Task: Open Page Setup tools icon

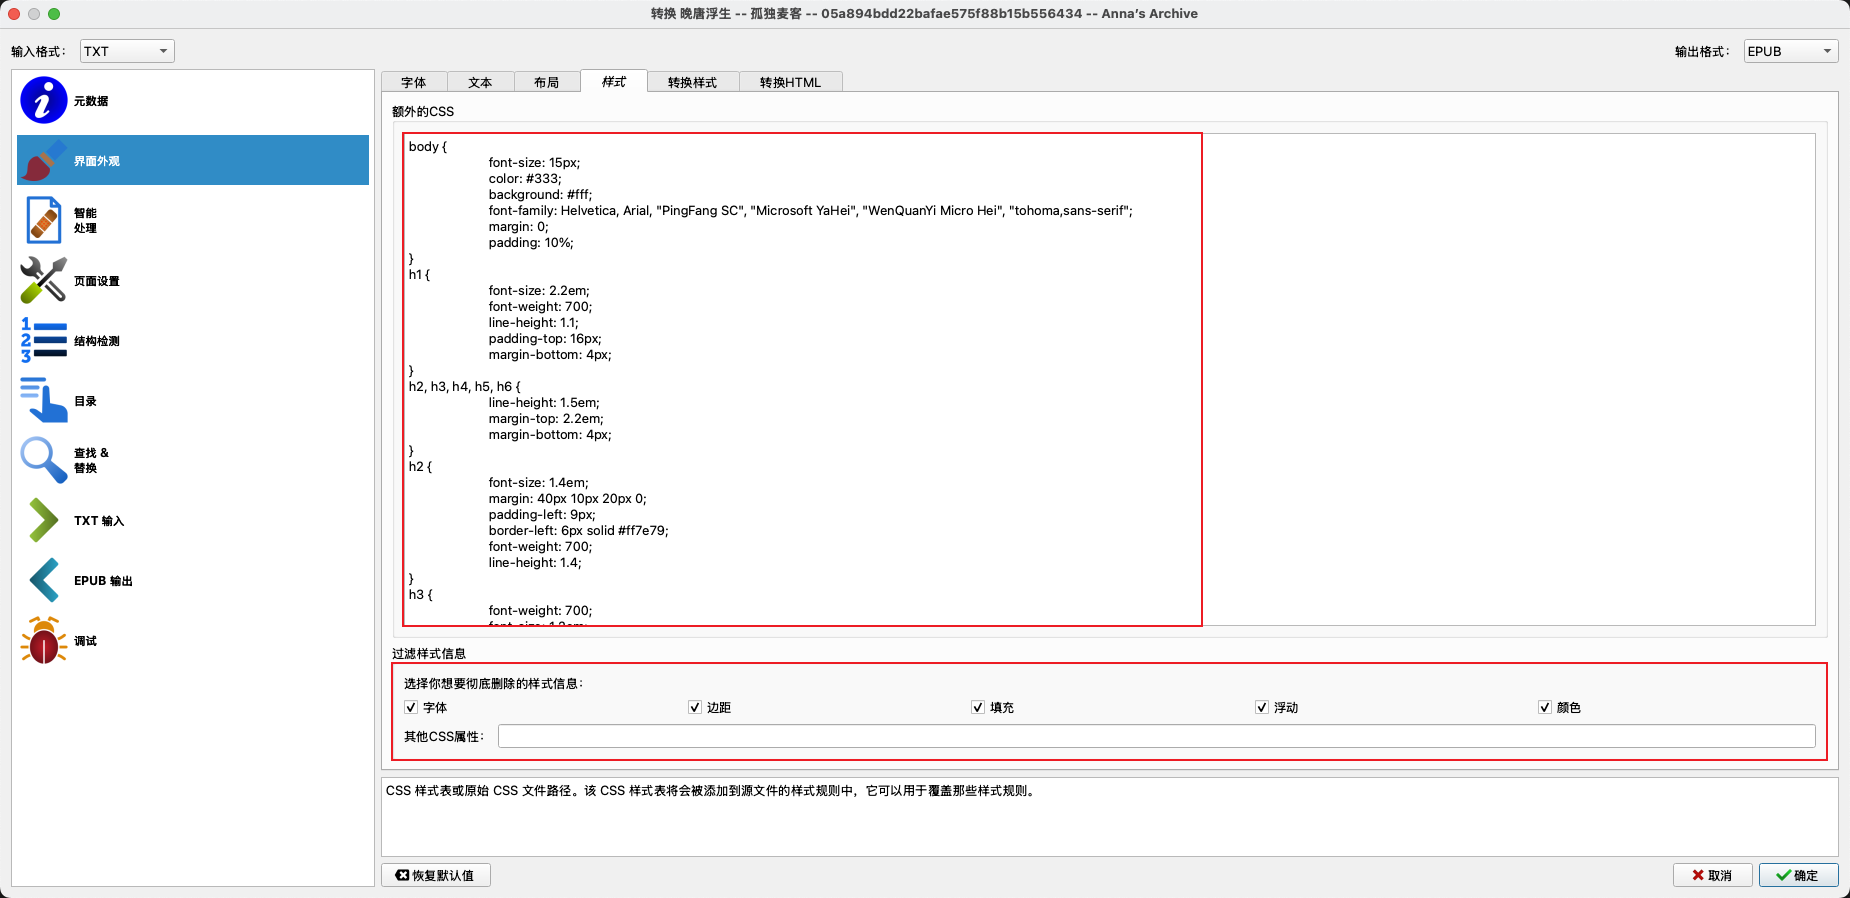Action: [x=43, y=281]
